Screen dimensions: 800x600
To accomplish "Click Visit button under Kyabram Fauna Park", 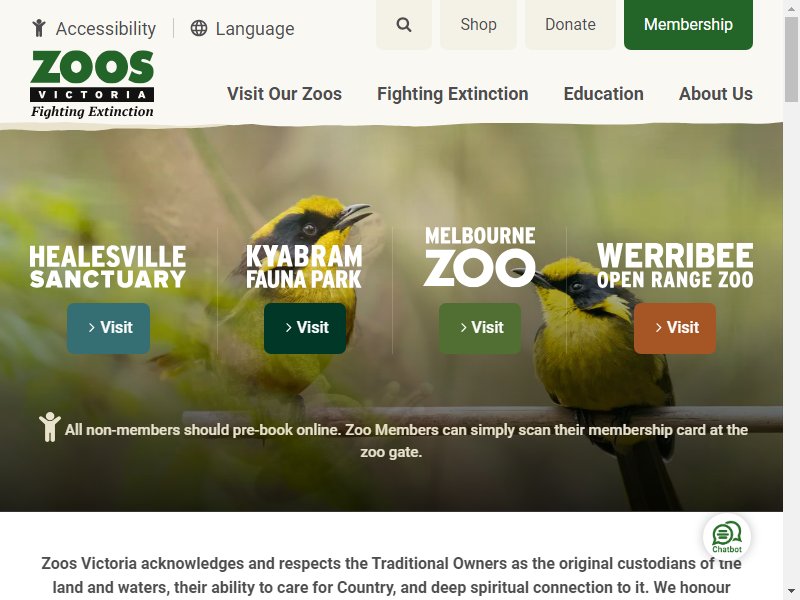I will coord(305,328).
